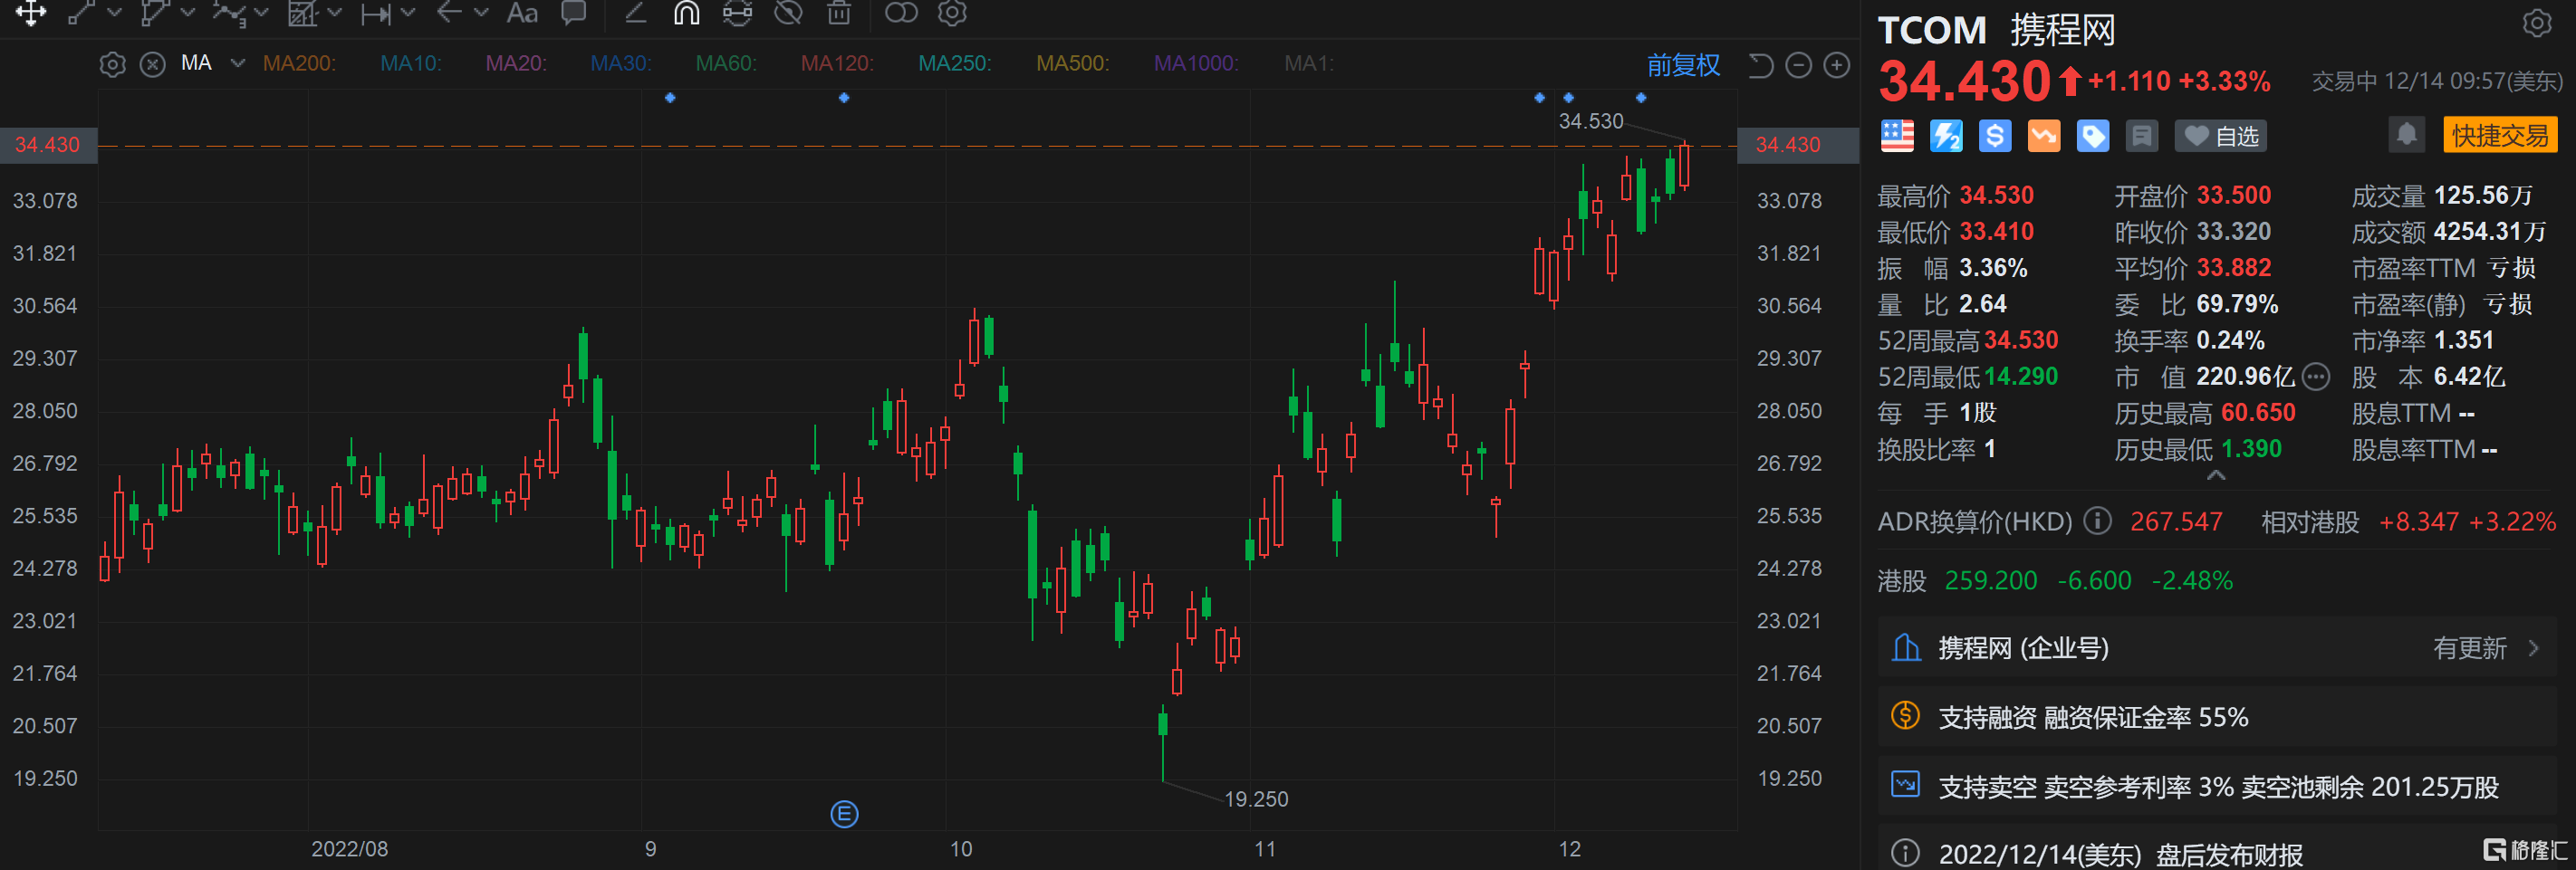
Task: Select the MA200 legend label
Action: coord(299,63)
